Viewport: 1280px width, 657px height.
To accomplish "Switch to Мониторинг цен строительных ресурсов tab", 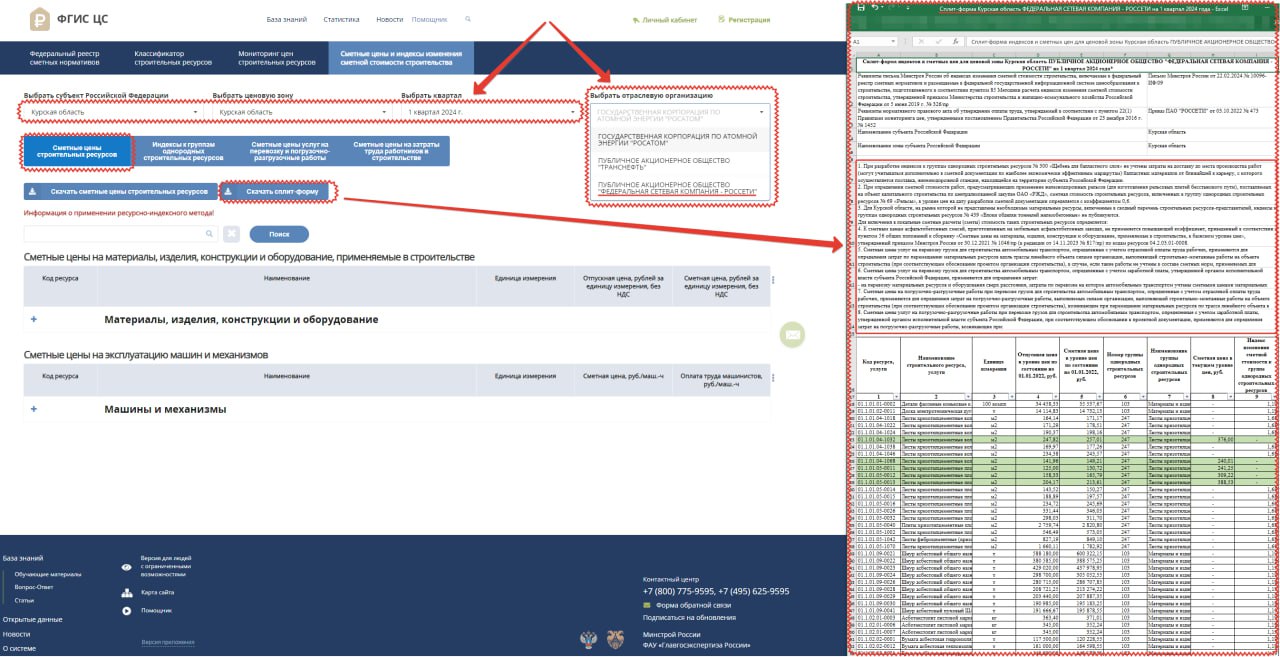I will [x=276, y=58].
